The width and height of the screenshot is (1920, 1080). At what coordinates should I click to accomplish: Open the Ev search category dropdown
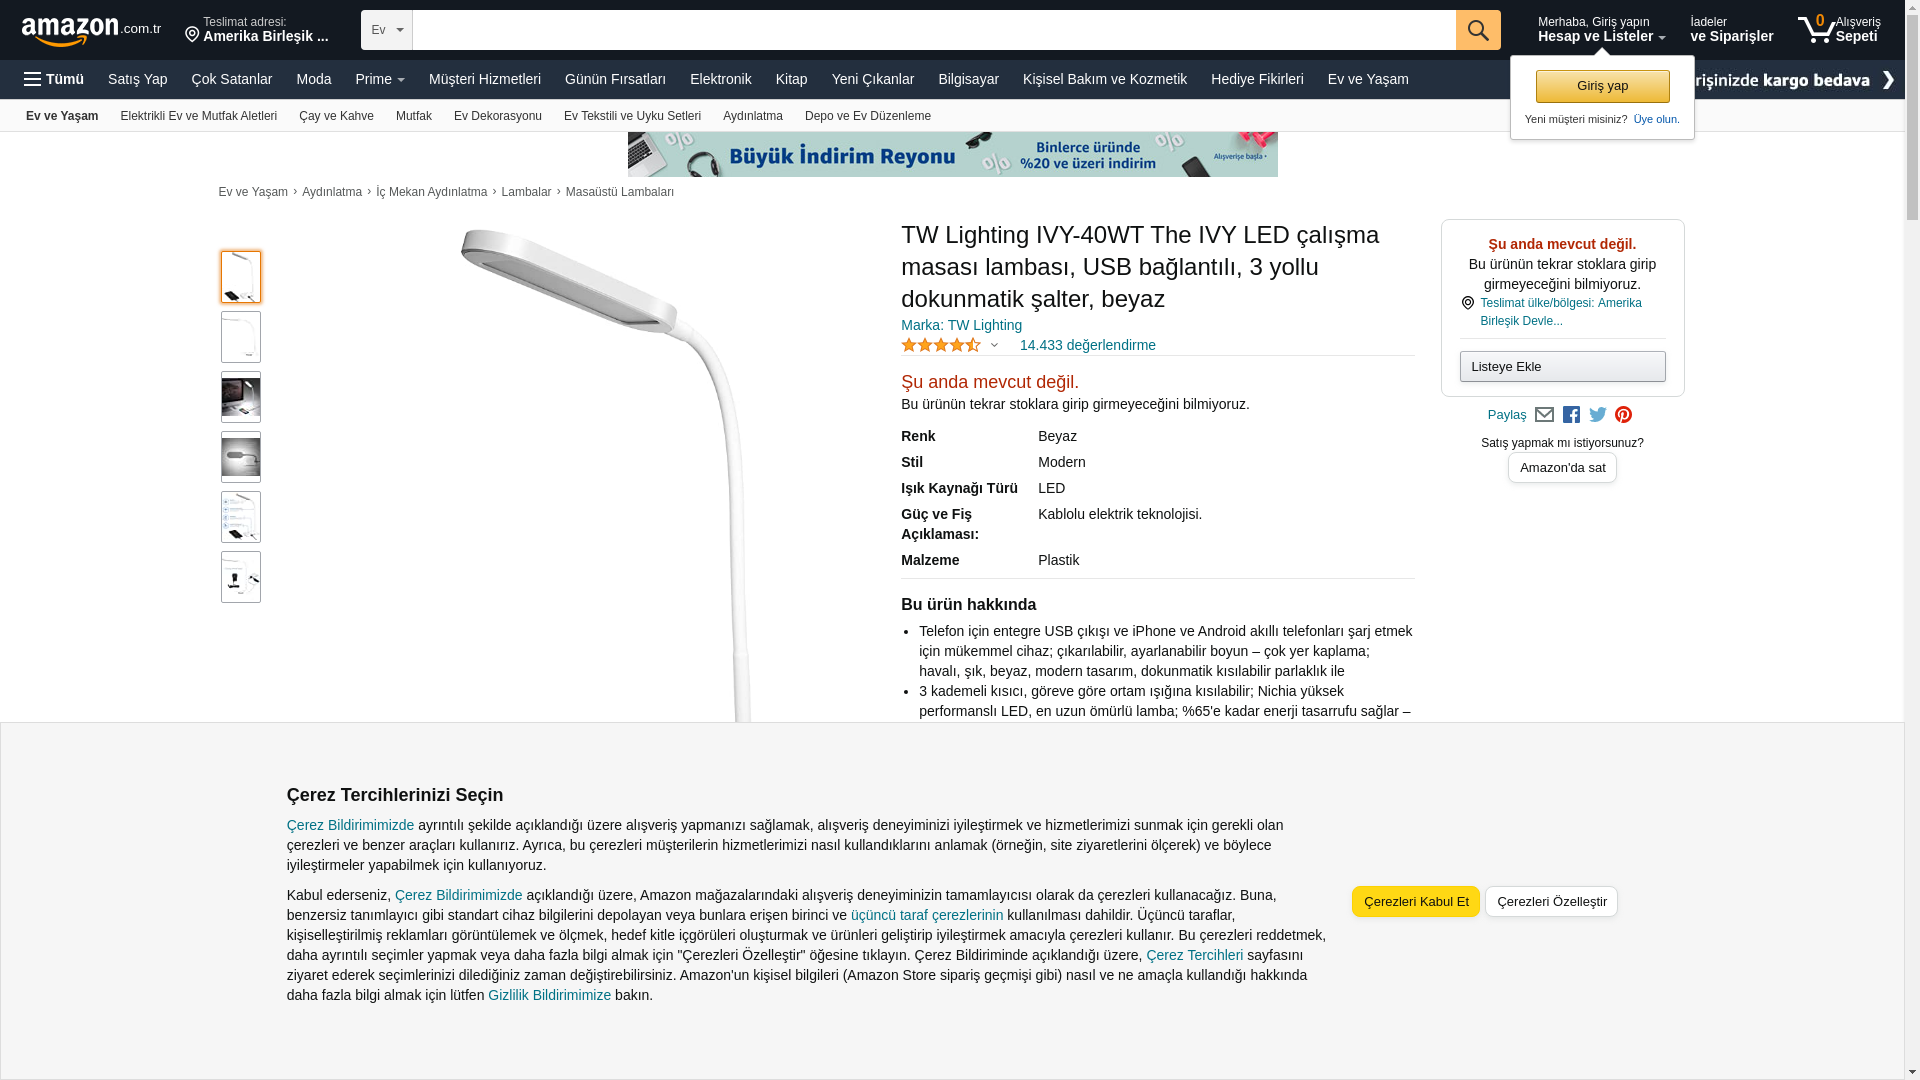387,30
